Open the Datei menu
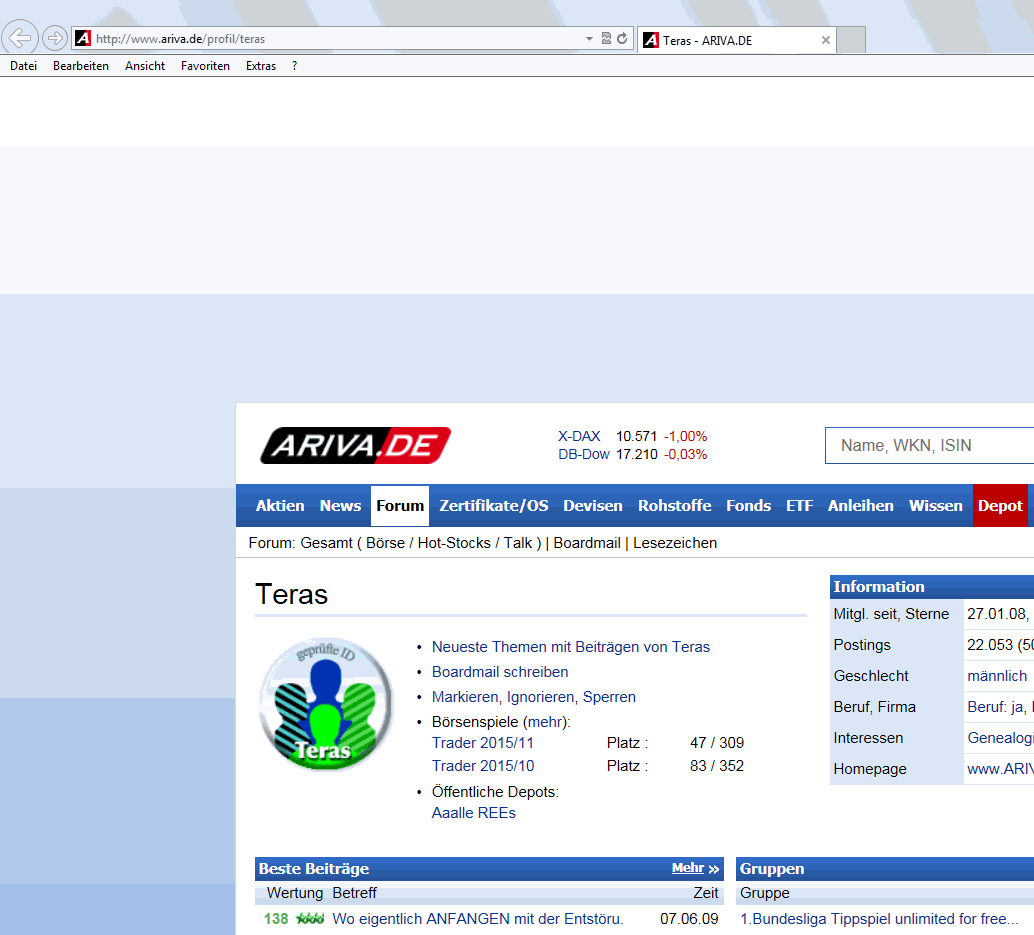The height and width of the screenshot is (935, 1034). coord(23,66)
